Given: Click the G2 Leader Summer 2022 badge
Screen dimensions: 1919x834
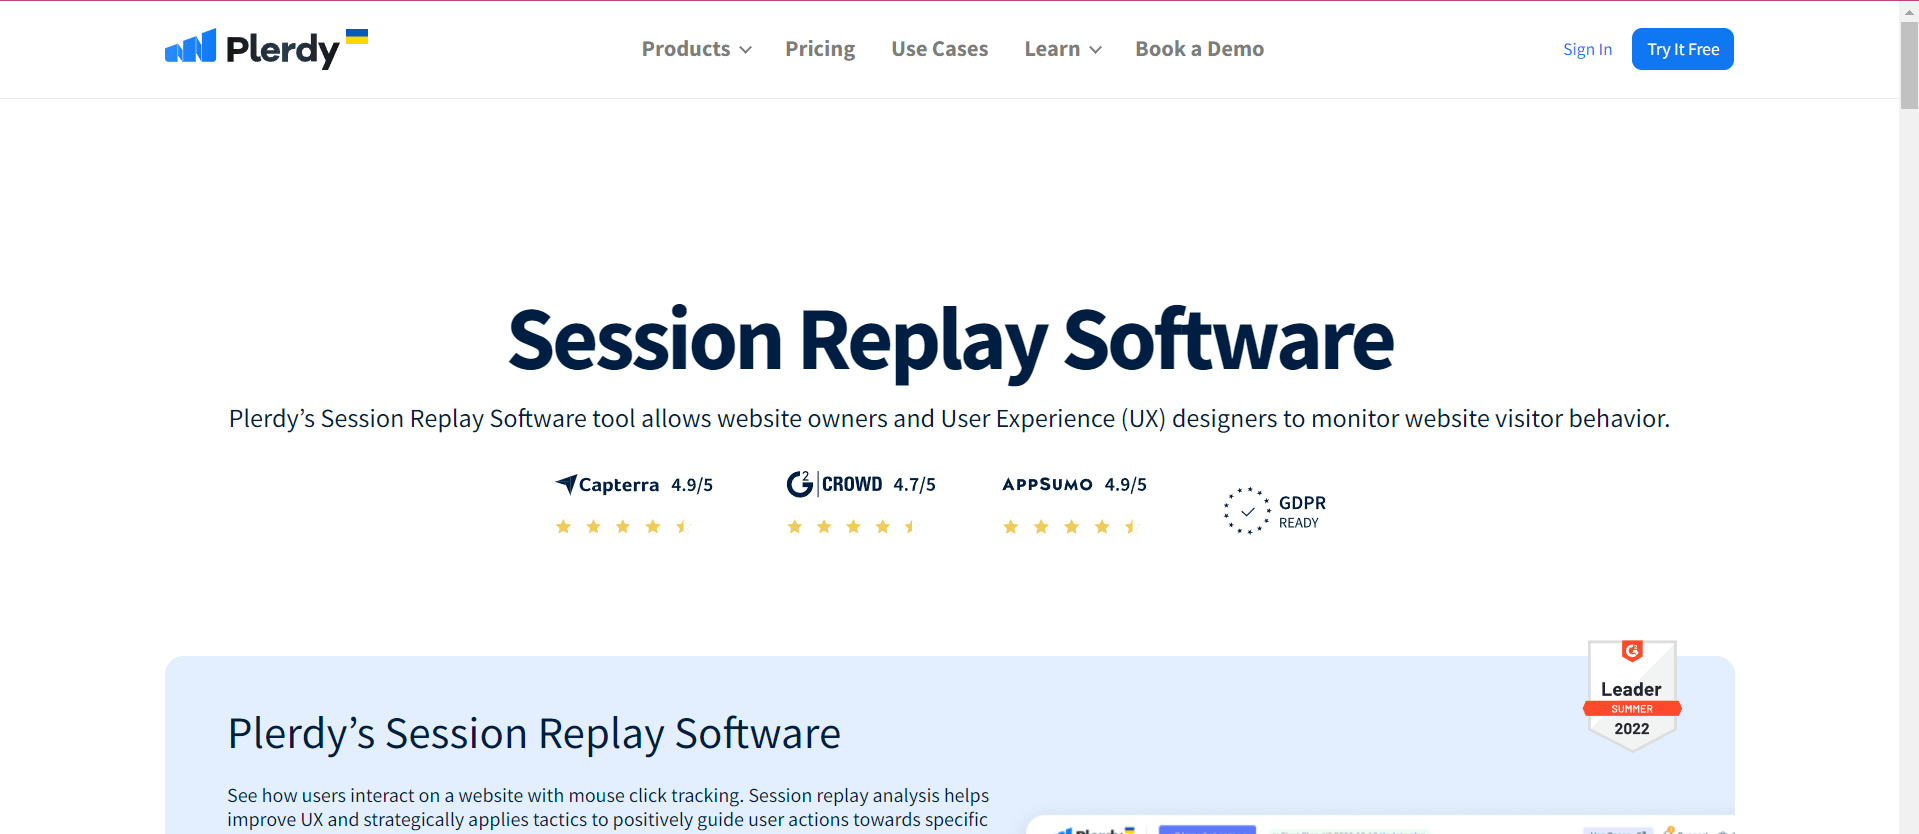Looking at the screenshot, I should [x=1632, y=695].
